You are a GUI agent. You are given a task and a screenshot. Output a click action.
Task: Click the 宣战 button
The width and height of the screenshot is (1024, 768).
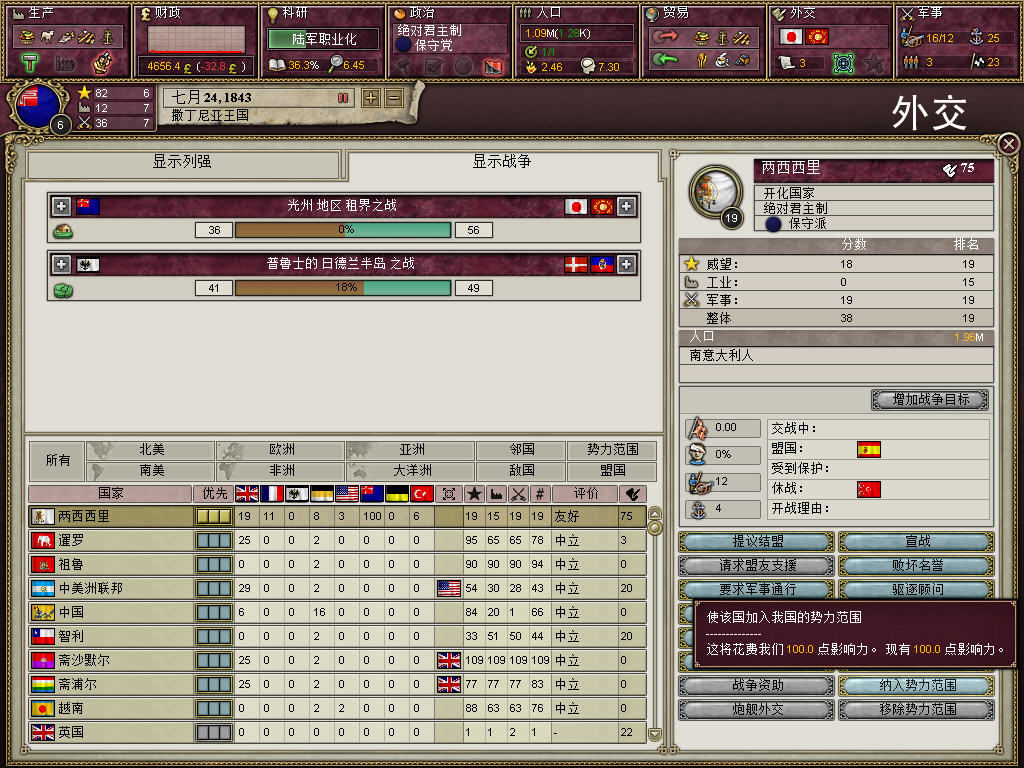click(916, 541)
